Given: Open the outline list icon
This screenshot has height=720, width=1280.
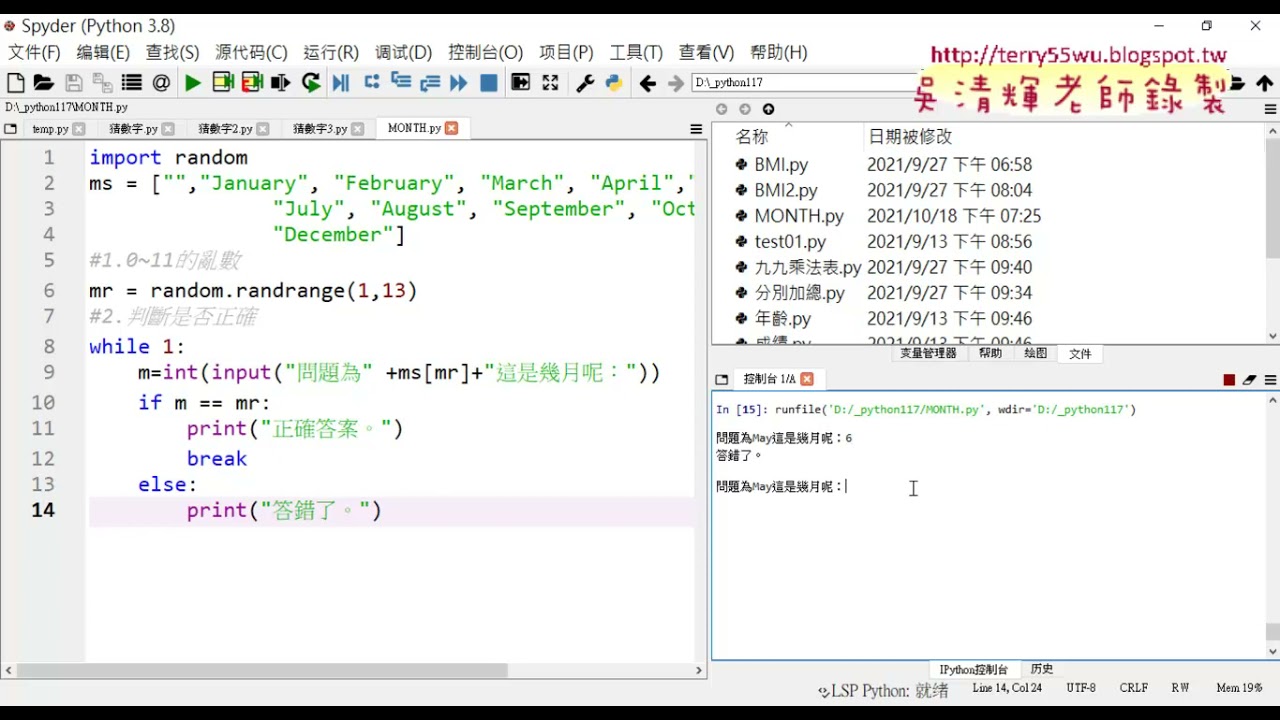Looking at the screenshot, I should pyautogui.click(x=131, y=83).
